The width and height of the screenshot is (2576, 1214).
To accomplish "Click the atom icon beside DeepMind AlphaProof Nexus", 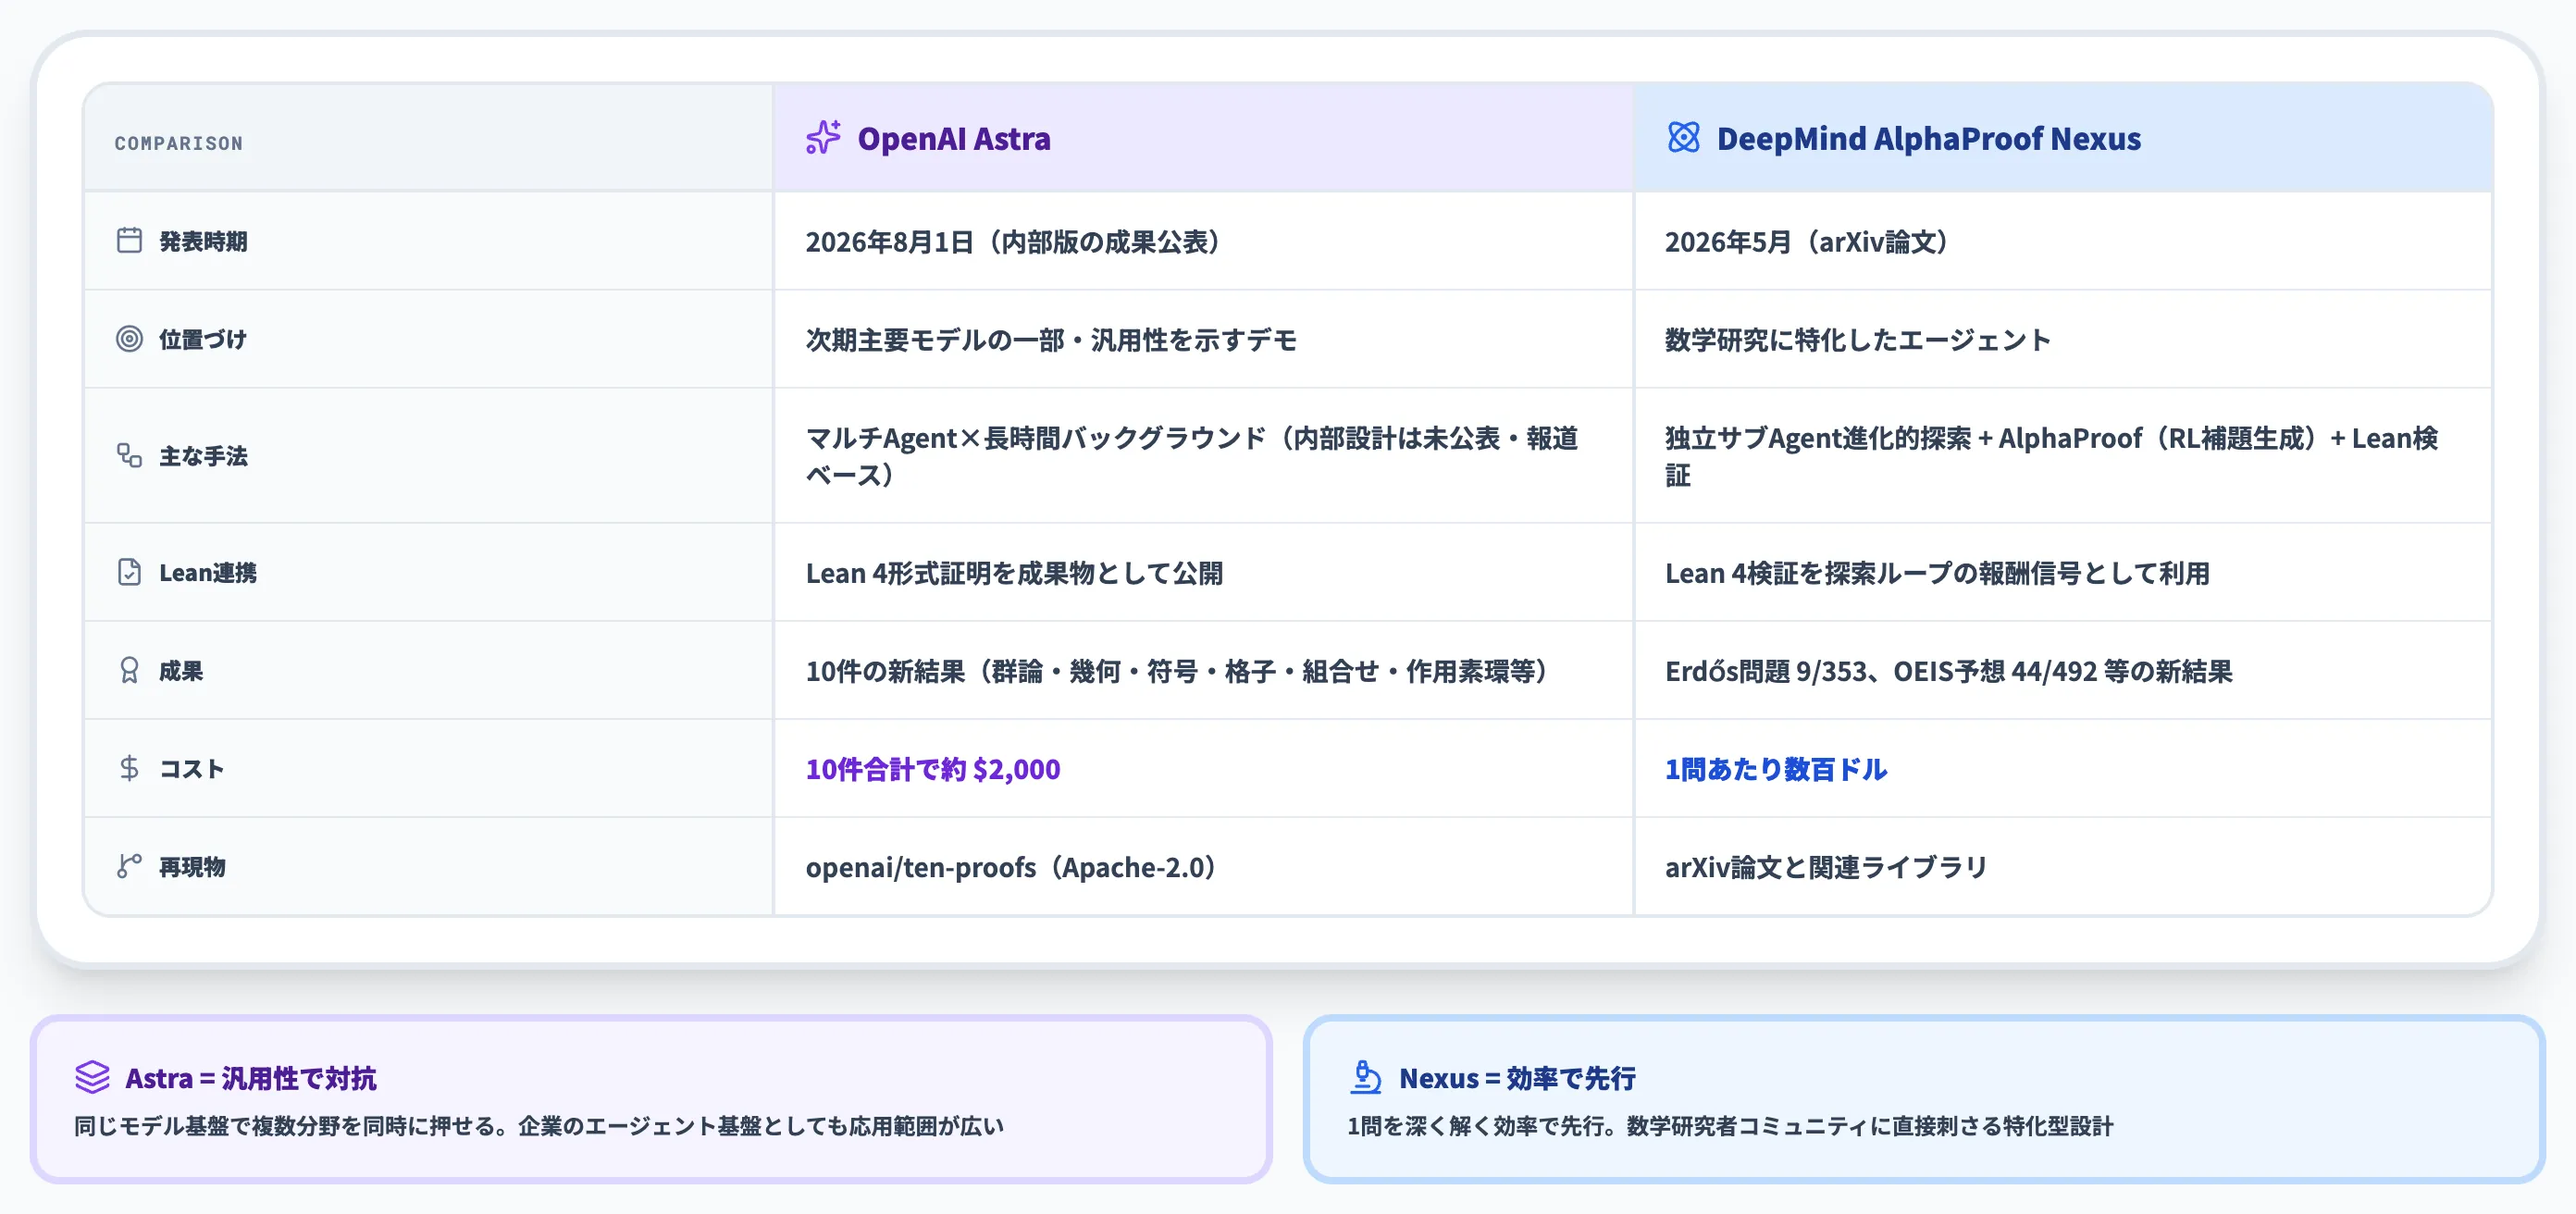I will 1683,137.
